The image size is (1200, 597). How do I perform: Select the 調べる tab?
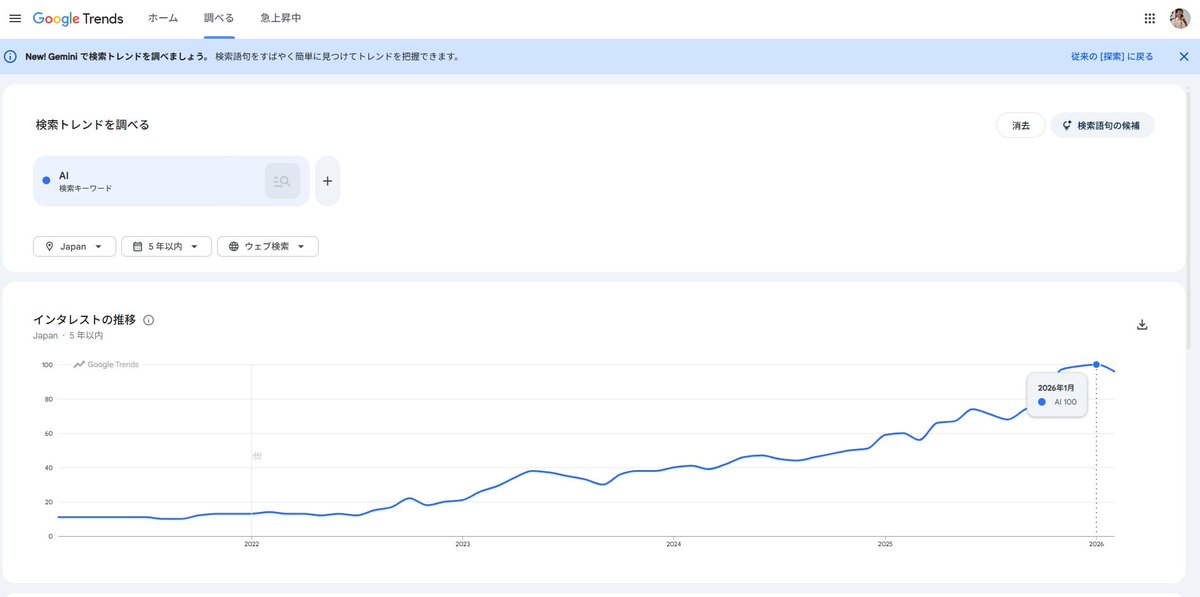(x=219, y=19)
